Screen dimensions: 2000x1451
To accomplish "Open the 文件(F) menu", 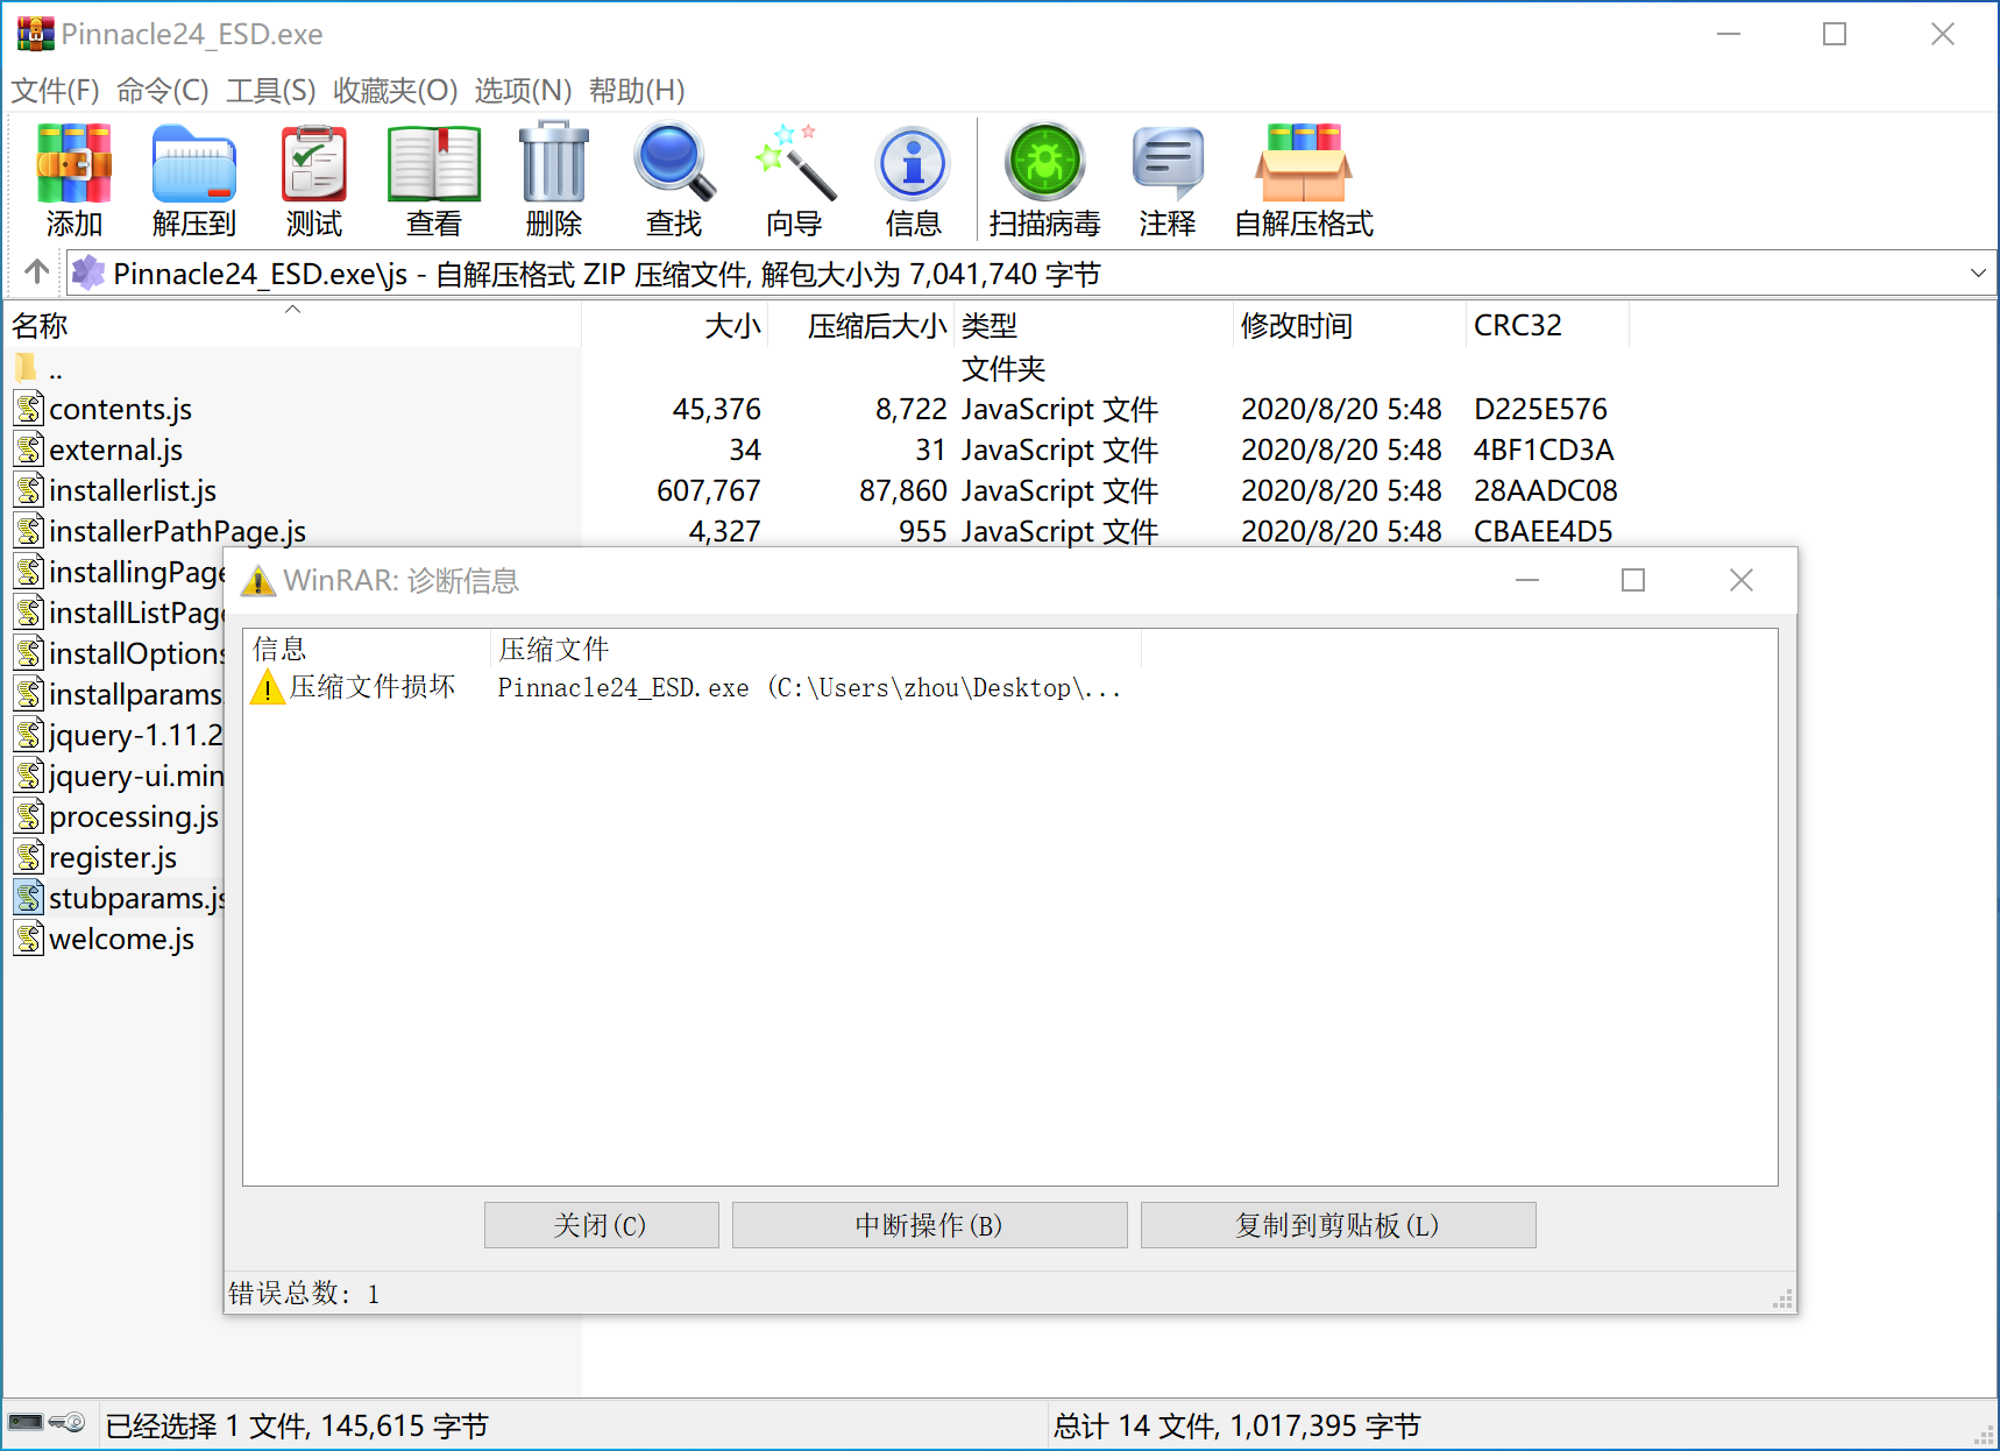I will tap(55, 90).
